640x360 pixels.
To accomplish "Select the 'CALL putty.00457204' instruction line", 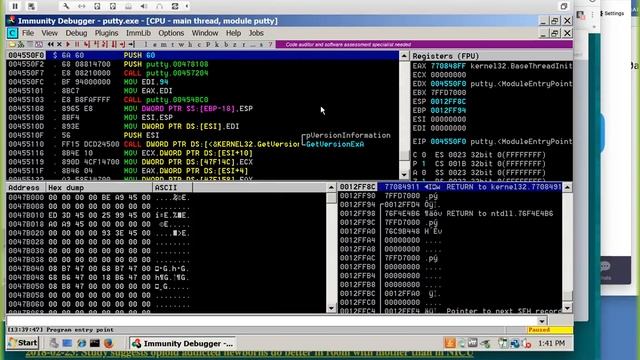I will (202, 73).
